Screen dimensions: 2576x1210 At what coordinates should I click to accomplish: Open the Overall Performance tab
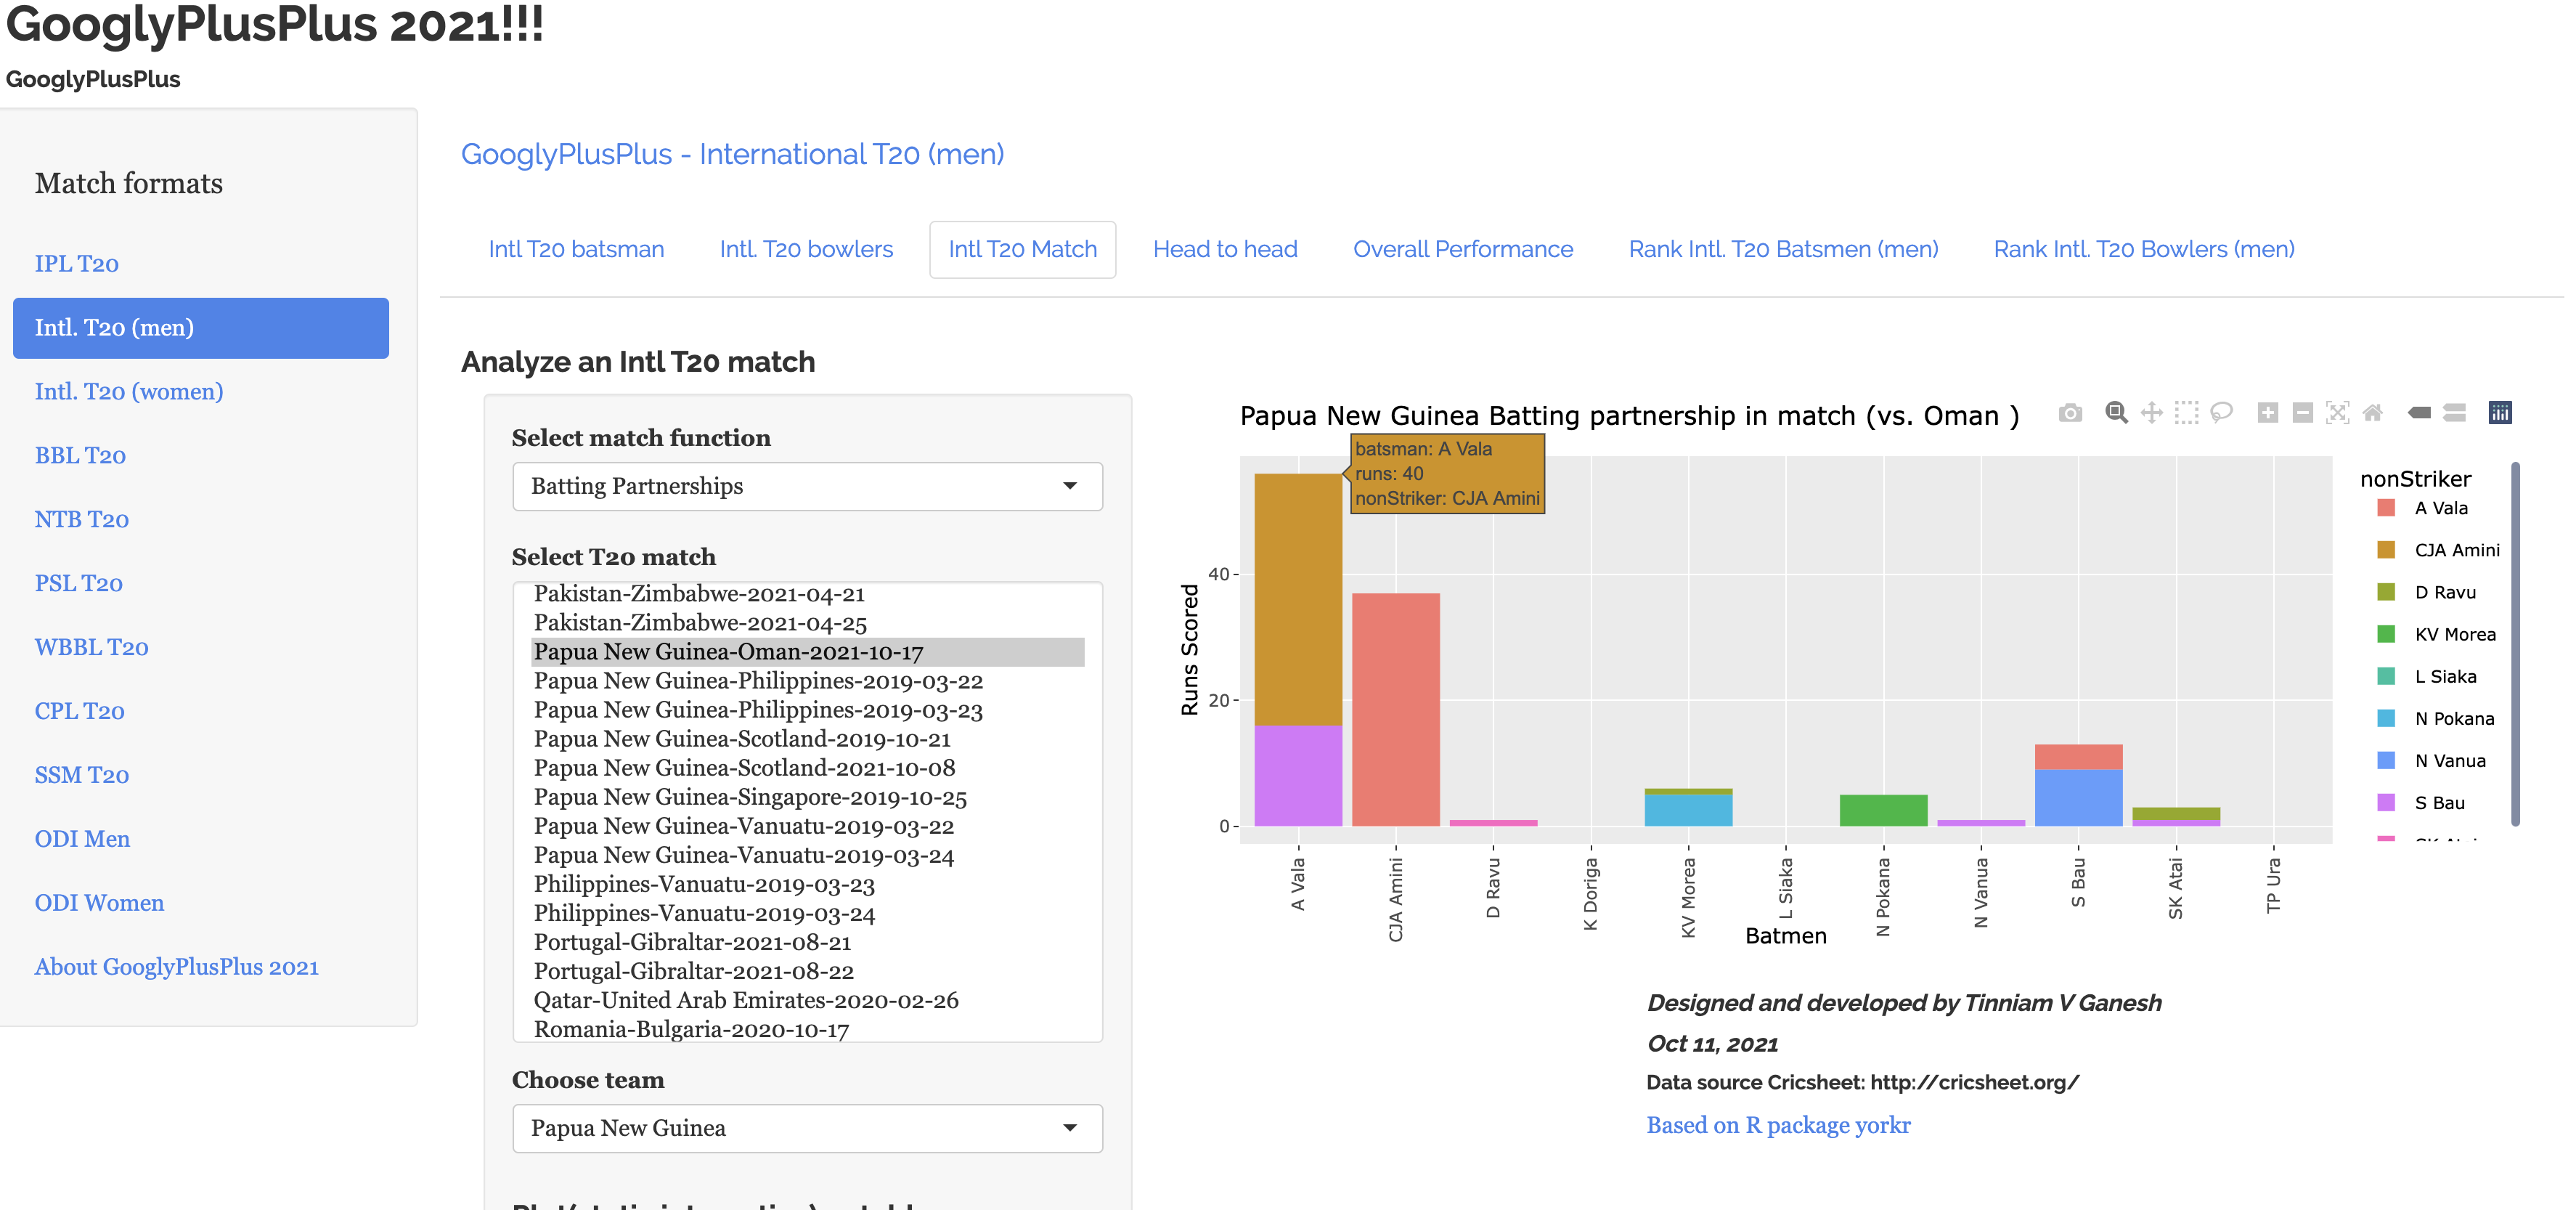click(x=1462, y=249)
